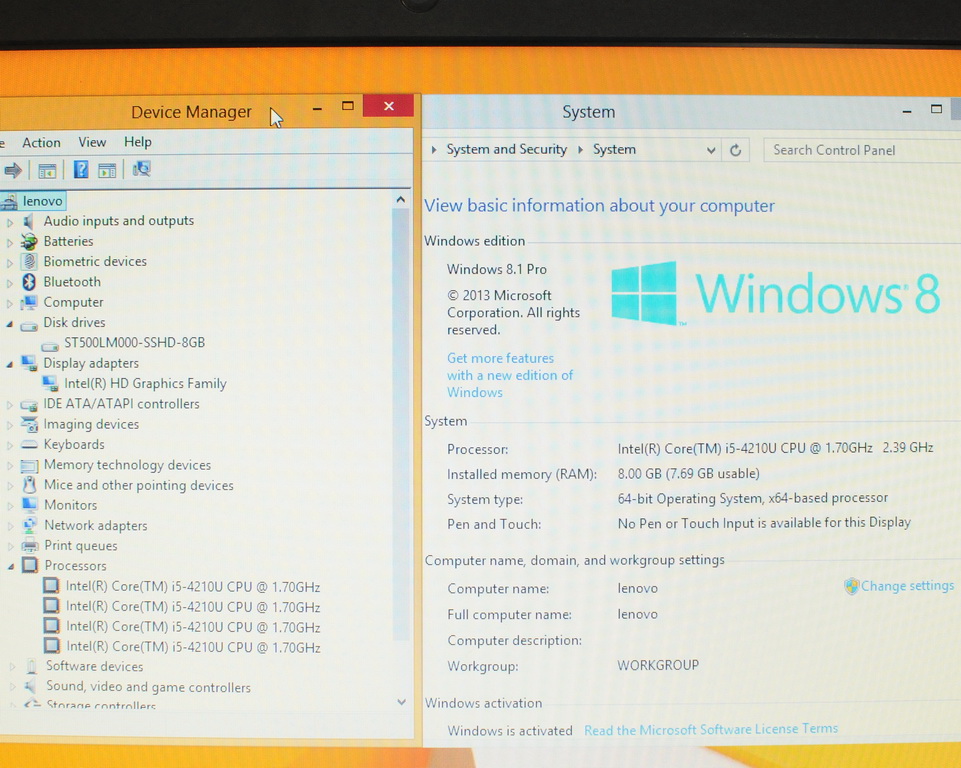Click the Keyboards category icon
Viewport: 961px width, 768px height.
click(29, 444)
